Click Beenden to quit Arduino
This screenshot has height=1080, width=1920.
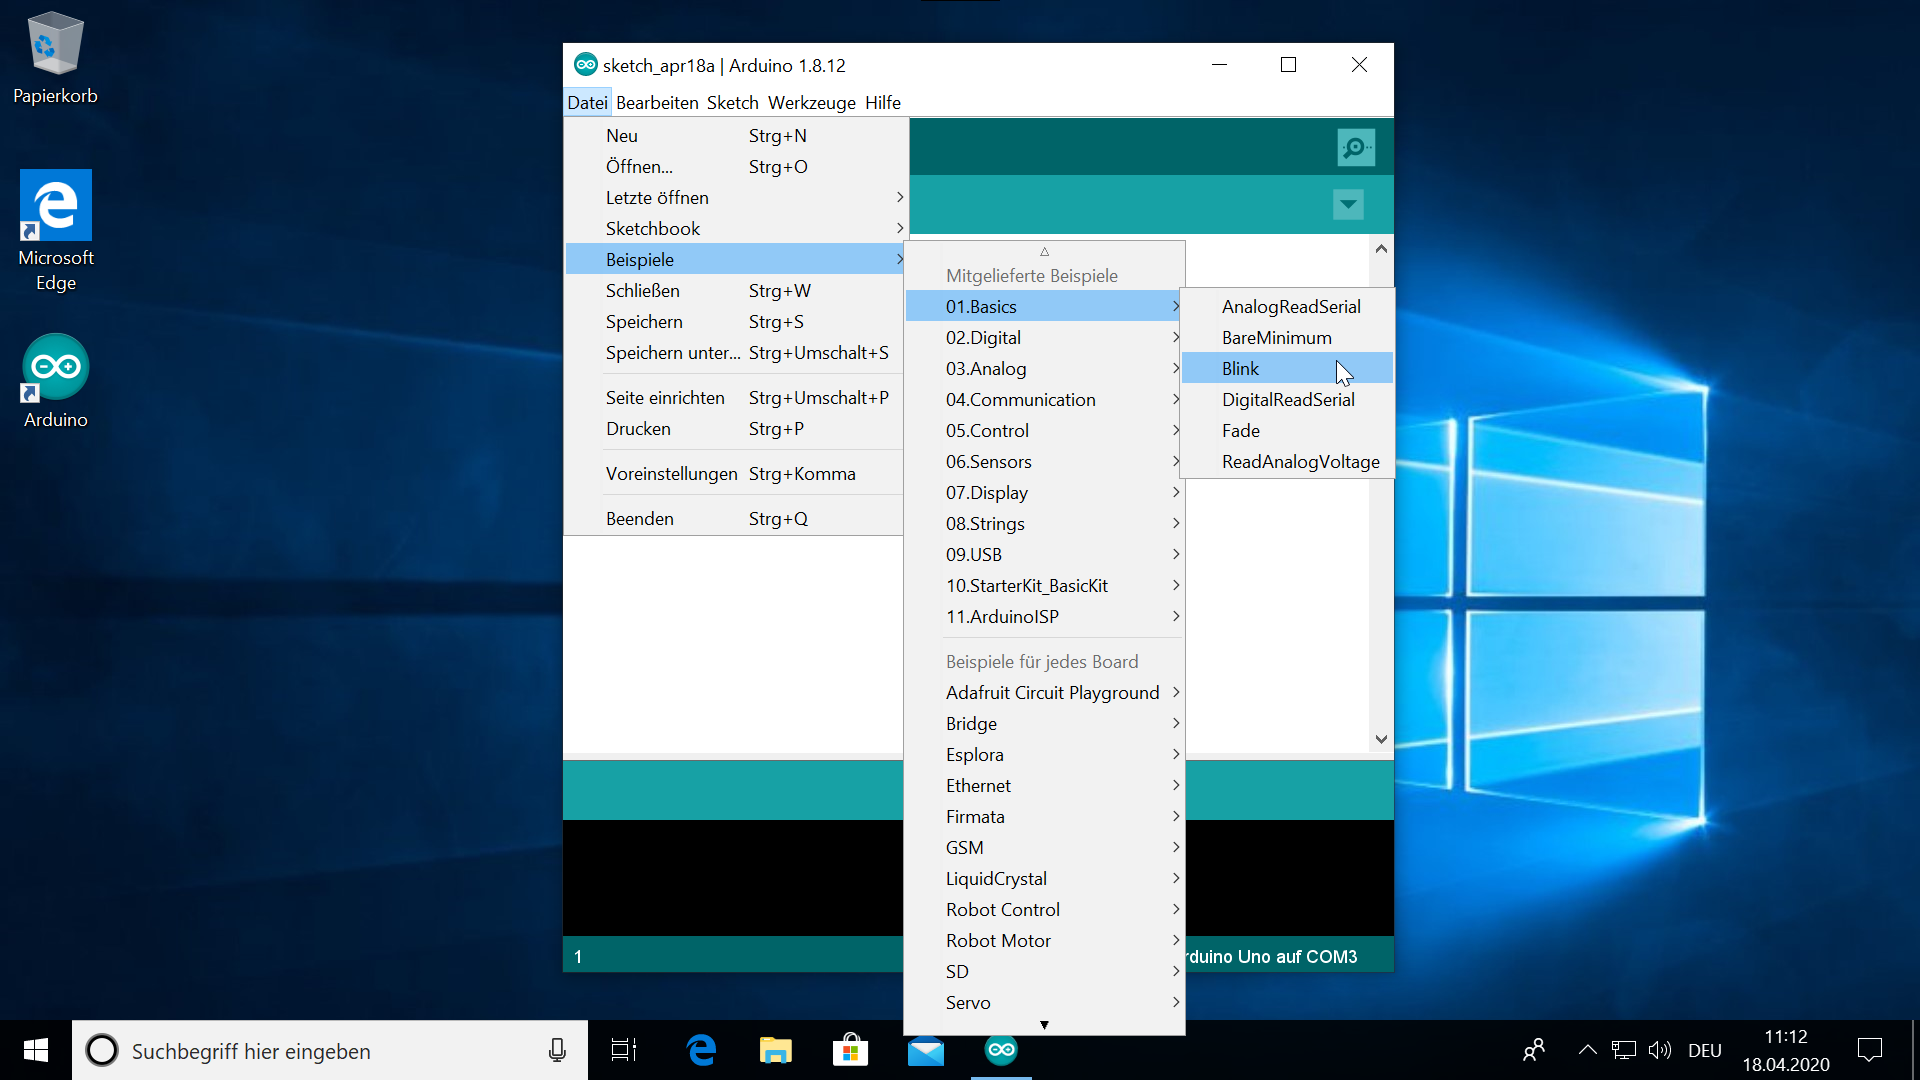click(736, 518)
